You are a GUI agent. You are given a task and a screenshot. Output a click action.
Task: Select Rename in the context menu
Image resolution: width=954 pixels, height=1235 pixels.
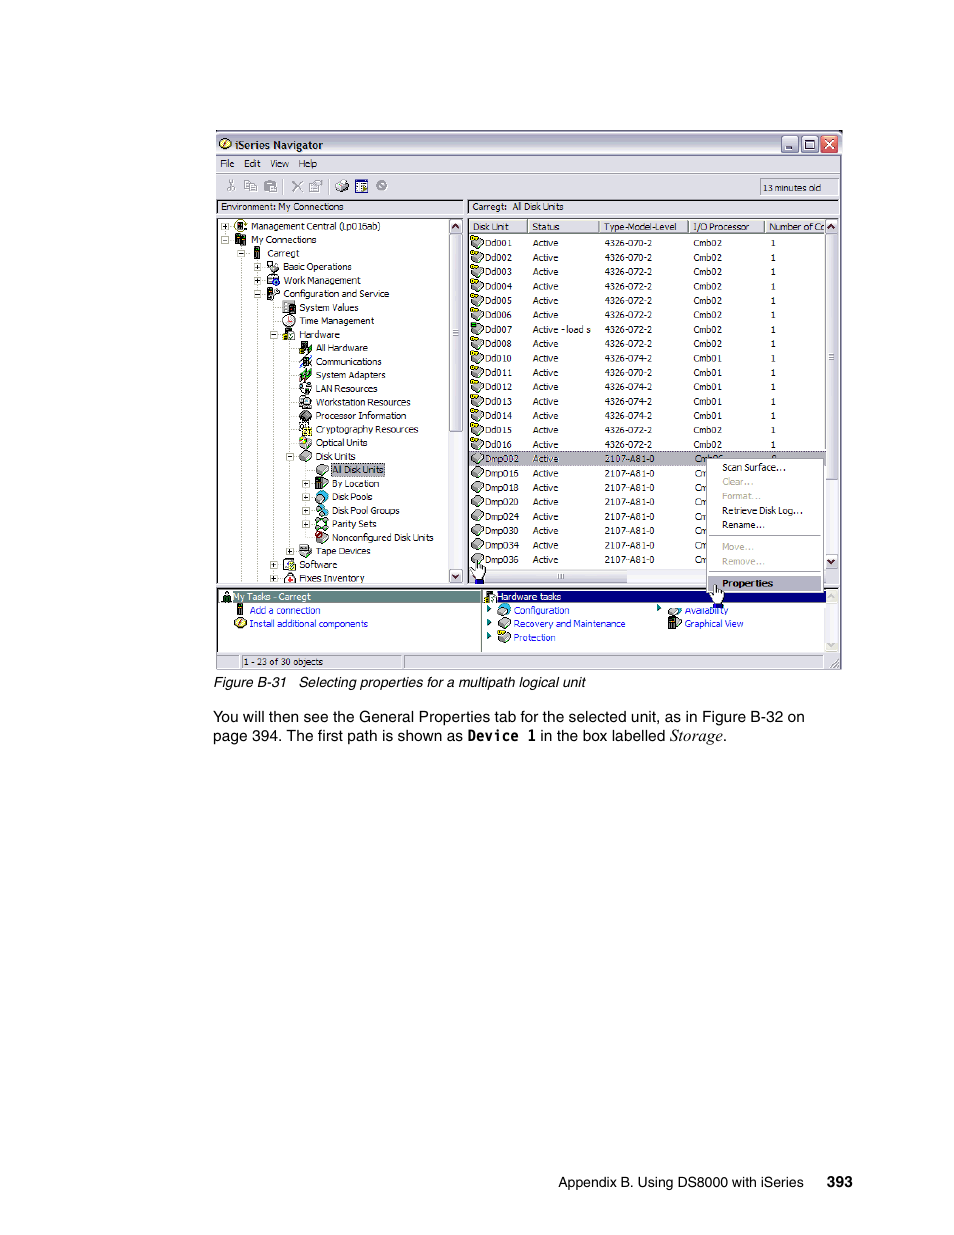[x=765, y=525]
